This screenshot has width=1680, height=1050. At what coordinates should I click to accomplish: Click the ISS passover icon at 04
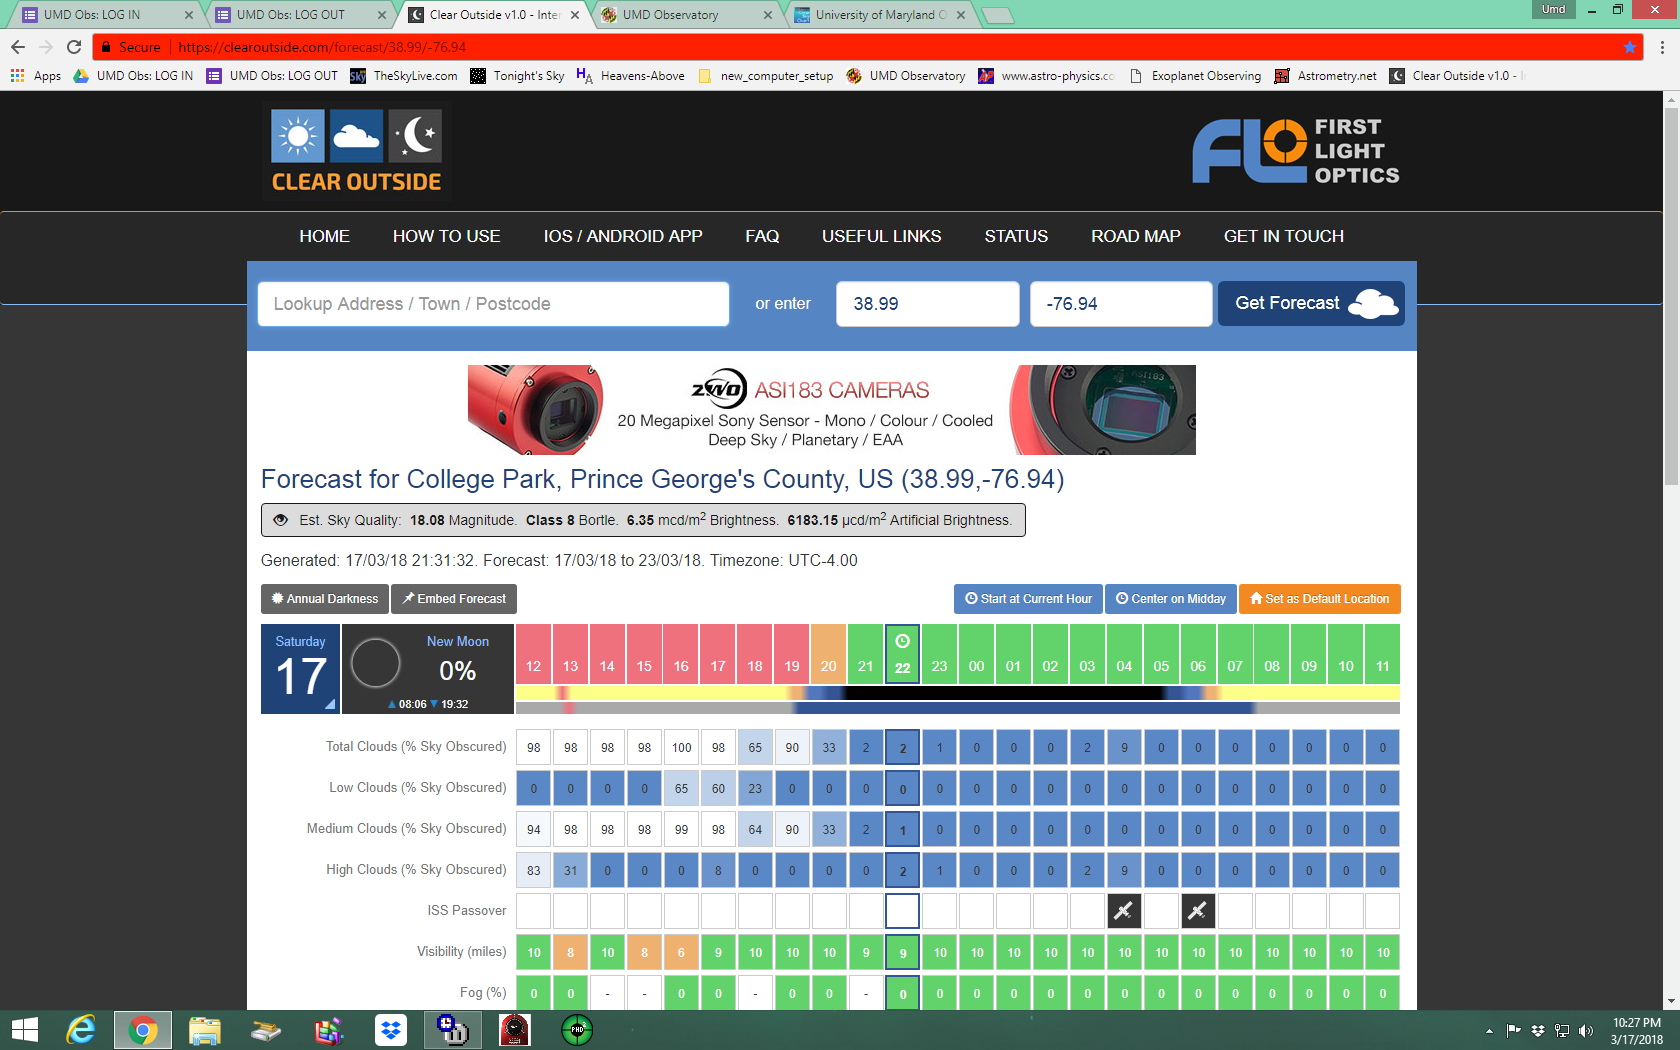point(1124,911)
